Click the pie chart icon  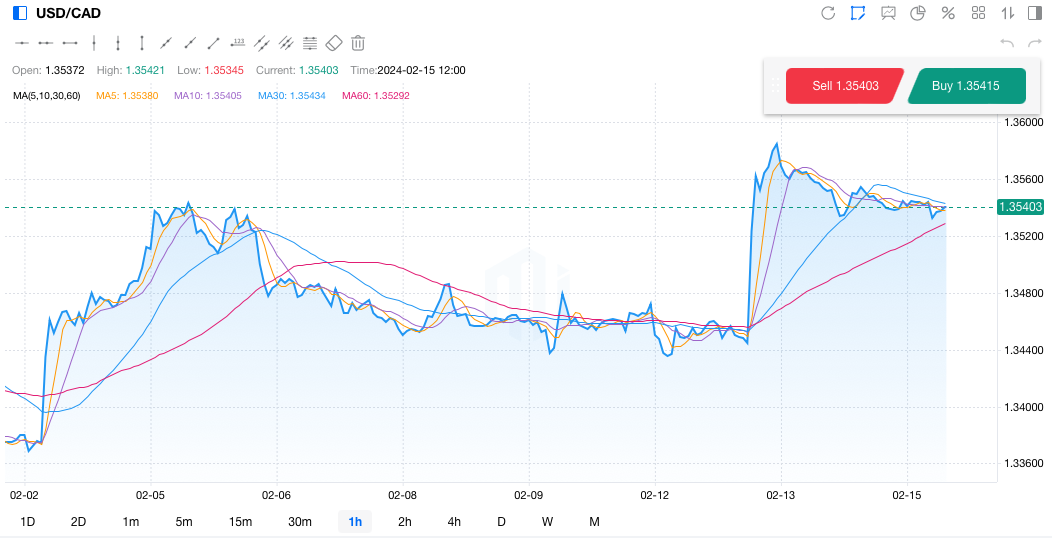918,13
